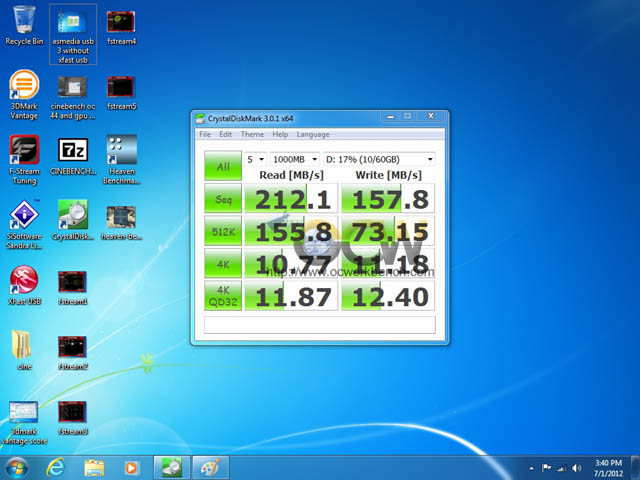Start the 512K benchmark test
The width and height of the screenshot is (640, 480).
(x=223, y=231)
